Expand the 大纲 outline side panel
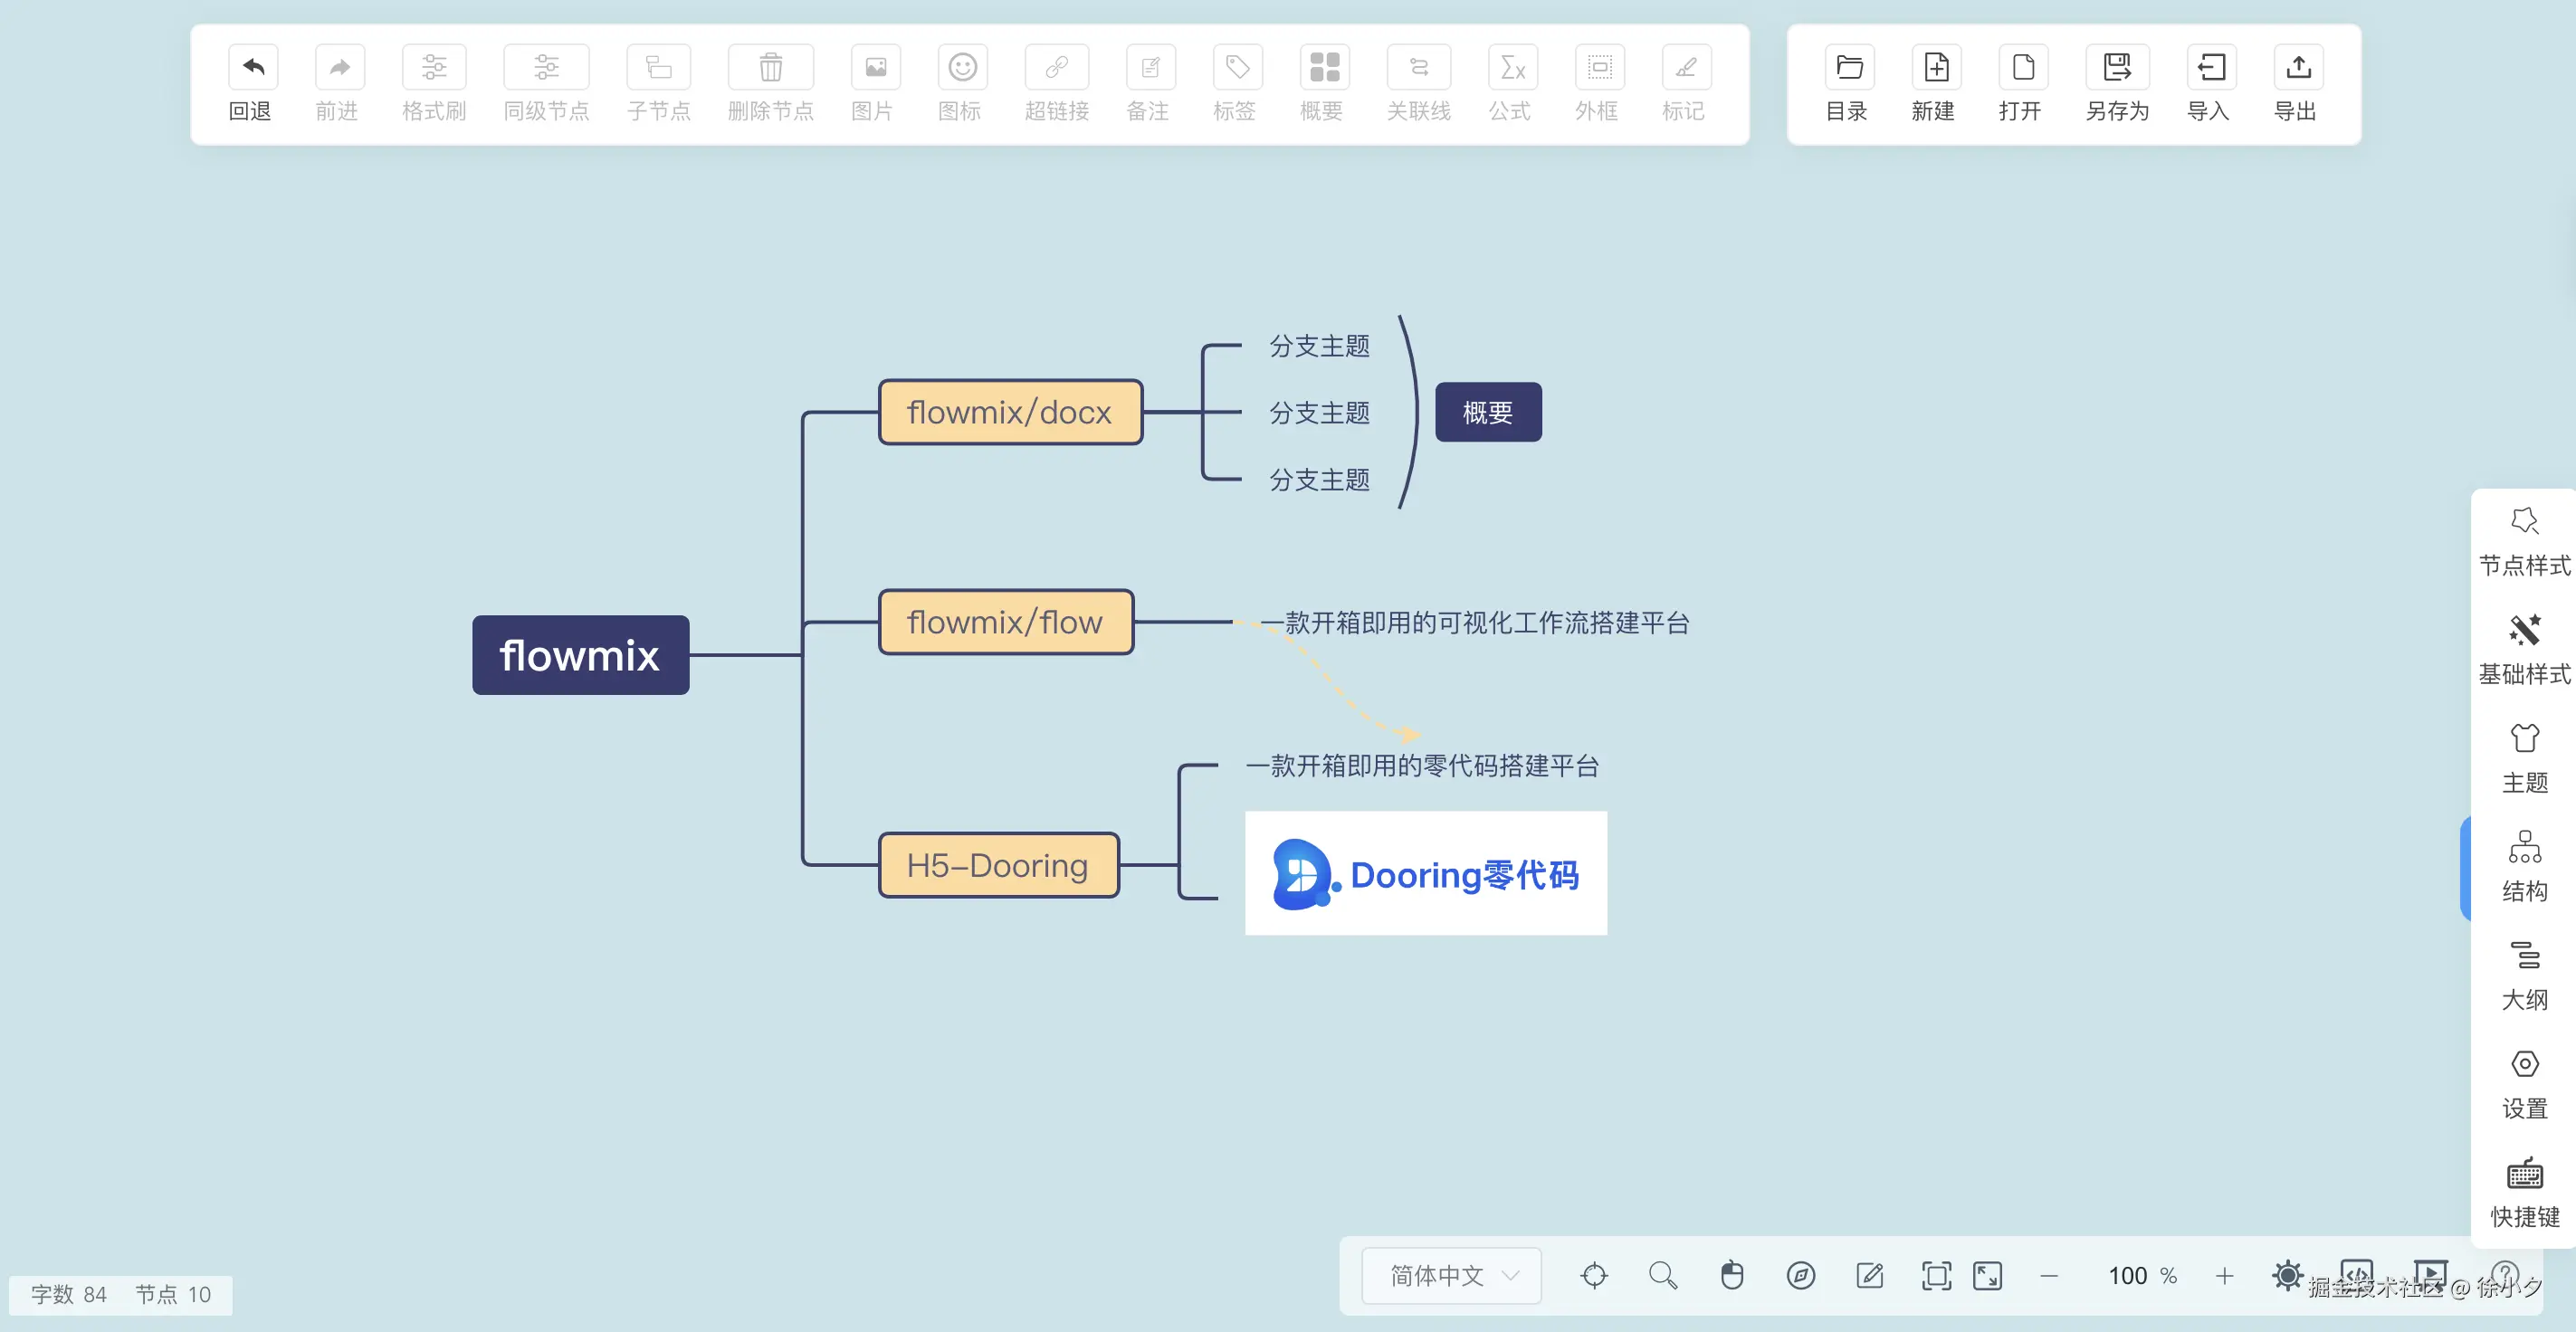 point(2523,975)
